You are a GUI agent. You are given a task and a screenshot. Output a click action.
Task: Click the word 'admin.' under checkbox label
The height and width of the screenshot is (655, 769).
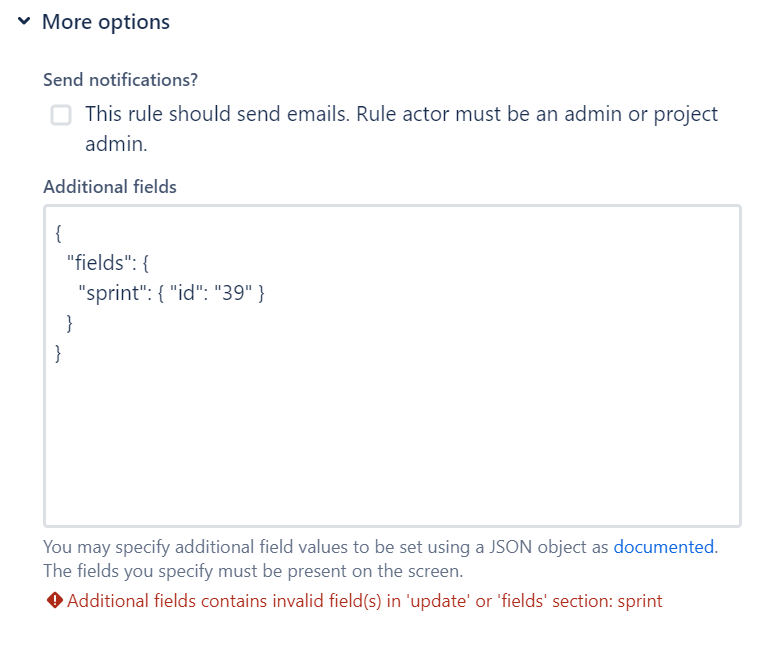tap(116, 144)
